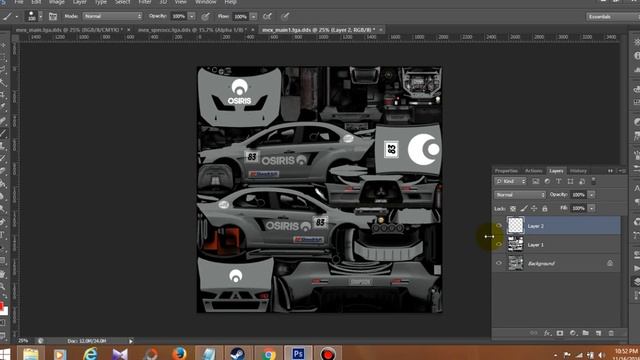Switch to the Actions panel tab
This screenshot has height=360, width=640.
tap(533, 171)
